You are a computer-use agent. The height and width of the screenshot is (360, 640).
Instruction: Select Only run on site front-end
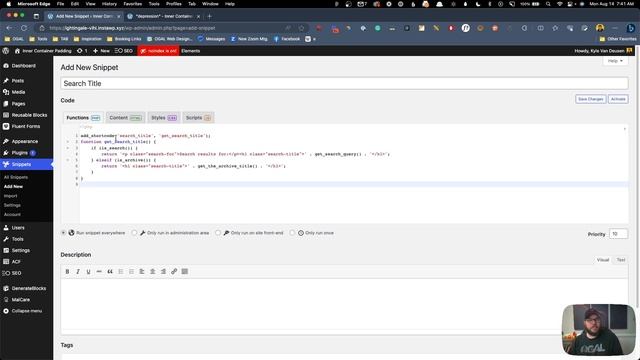tap(218, 233)
